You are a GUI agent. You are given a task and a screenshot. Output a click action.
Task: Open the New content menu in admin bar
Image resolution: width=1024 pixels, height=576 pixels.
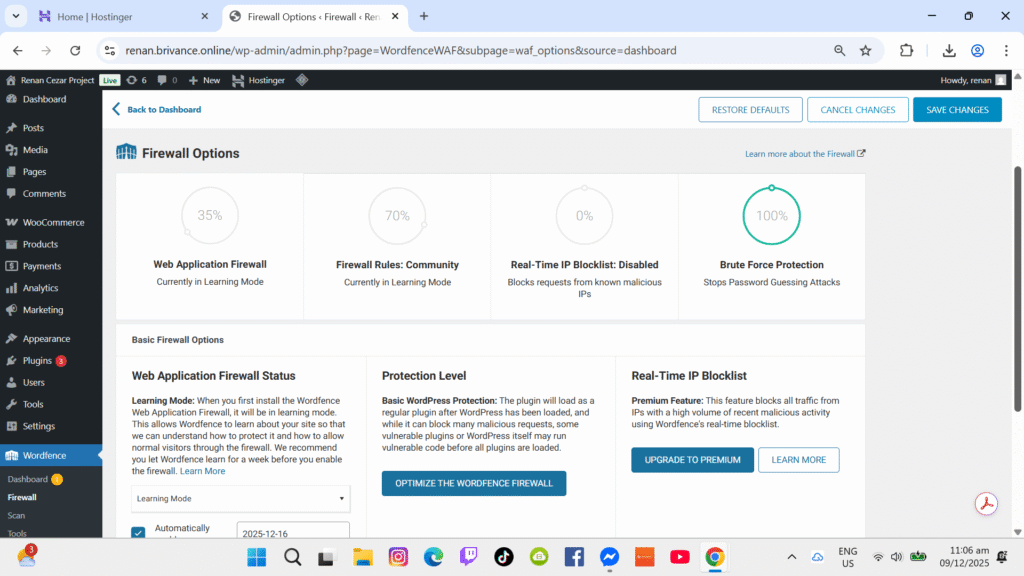(x=204, y=80)
